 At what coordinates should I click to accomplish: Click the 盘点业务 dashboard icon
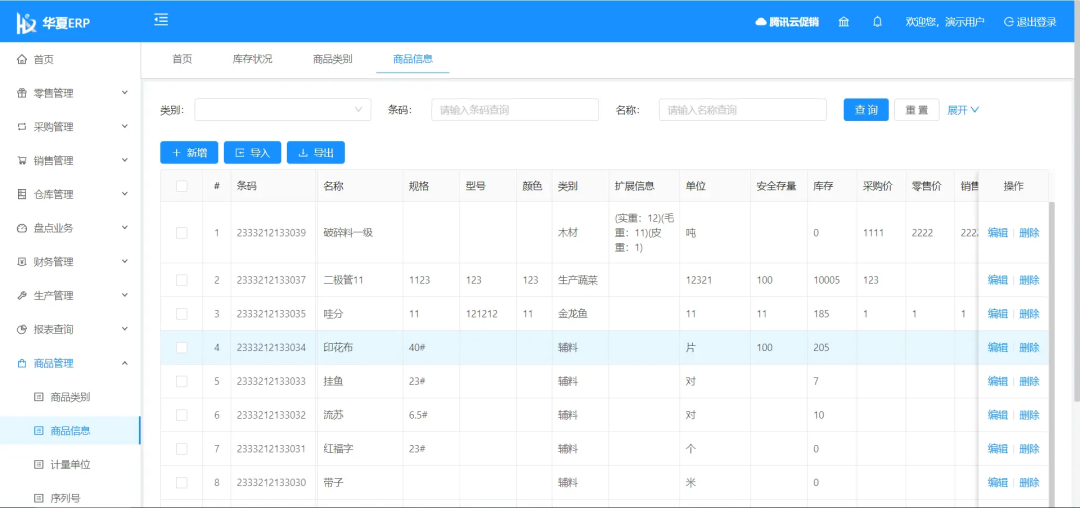pos(22,229)
